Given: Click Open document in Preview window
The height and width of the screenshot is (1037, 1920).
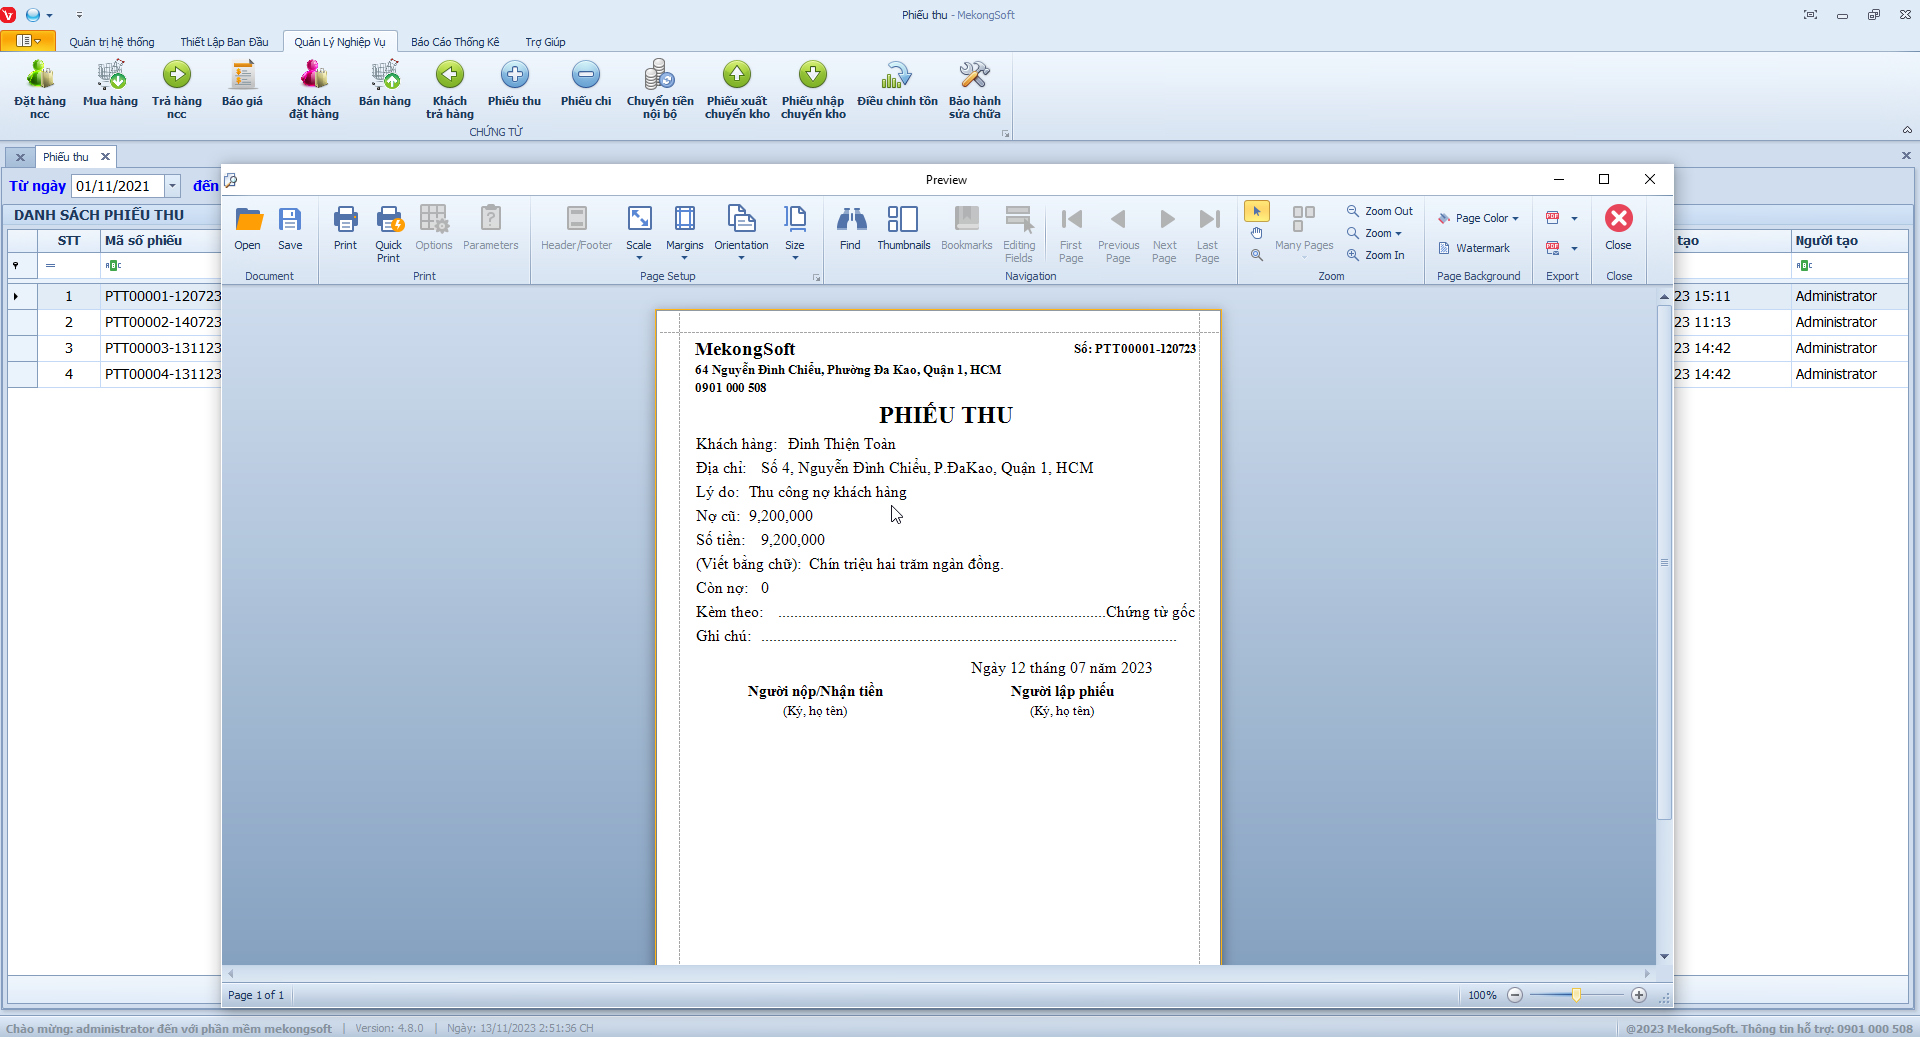Looking at the screenshot, I should [x=248, y=229].
